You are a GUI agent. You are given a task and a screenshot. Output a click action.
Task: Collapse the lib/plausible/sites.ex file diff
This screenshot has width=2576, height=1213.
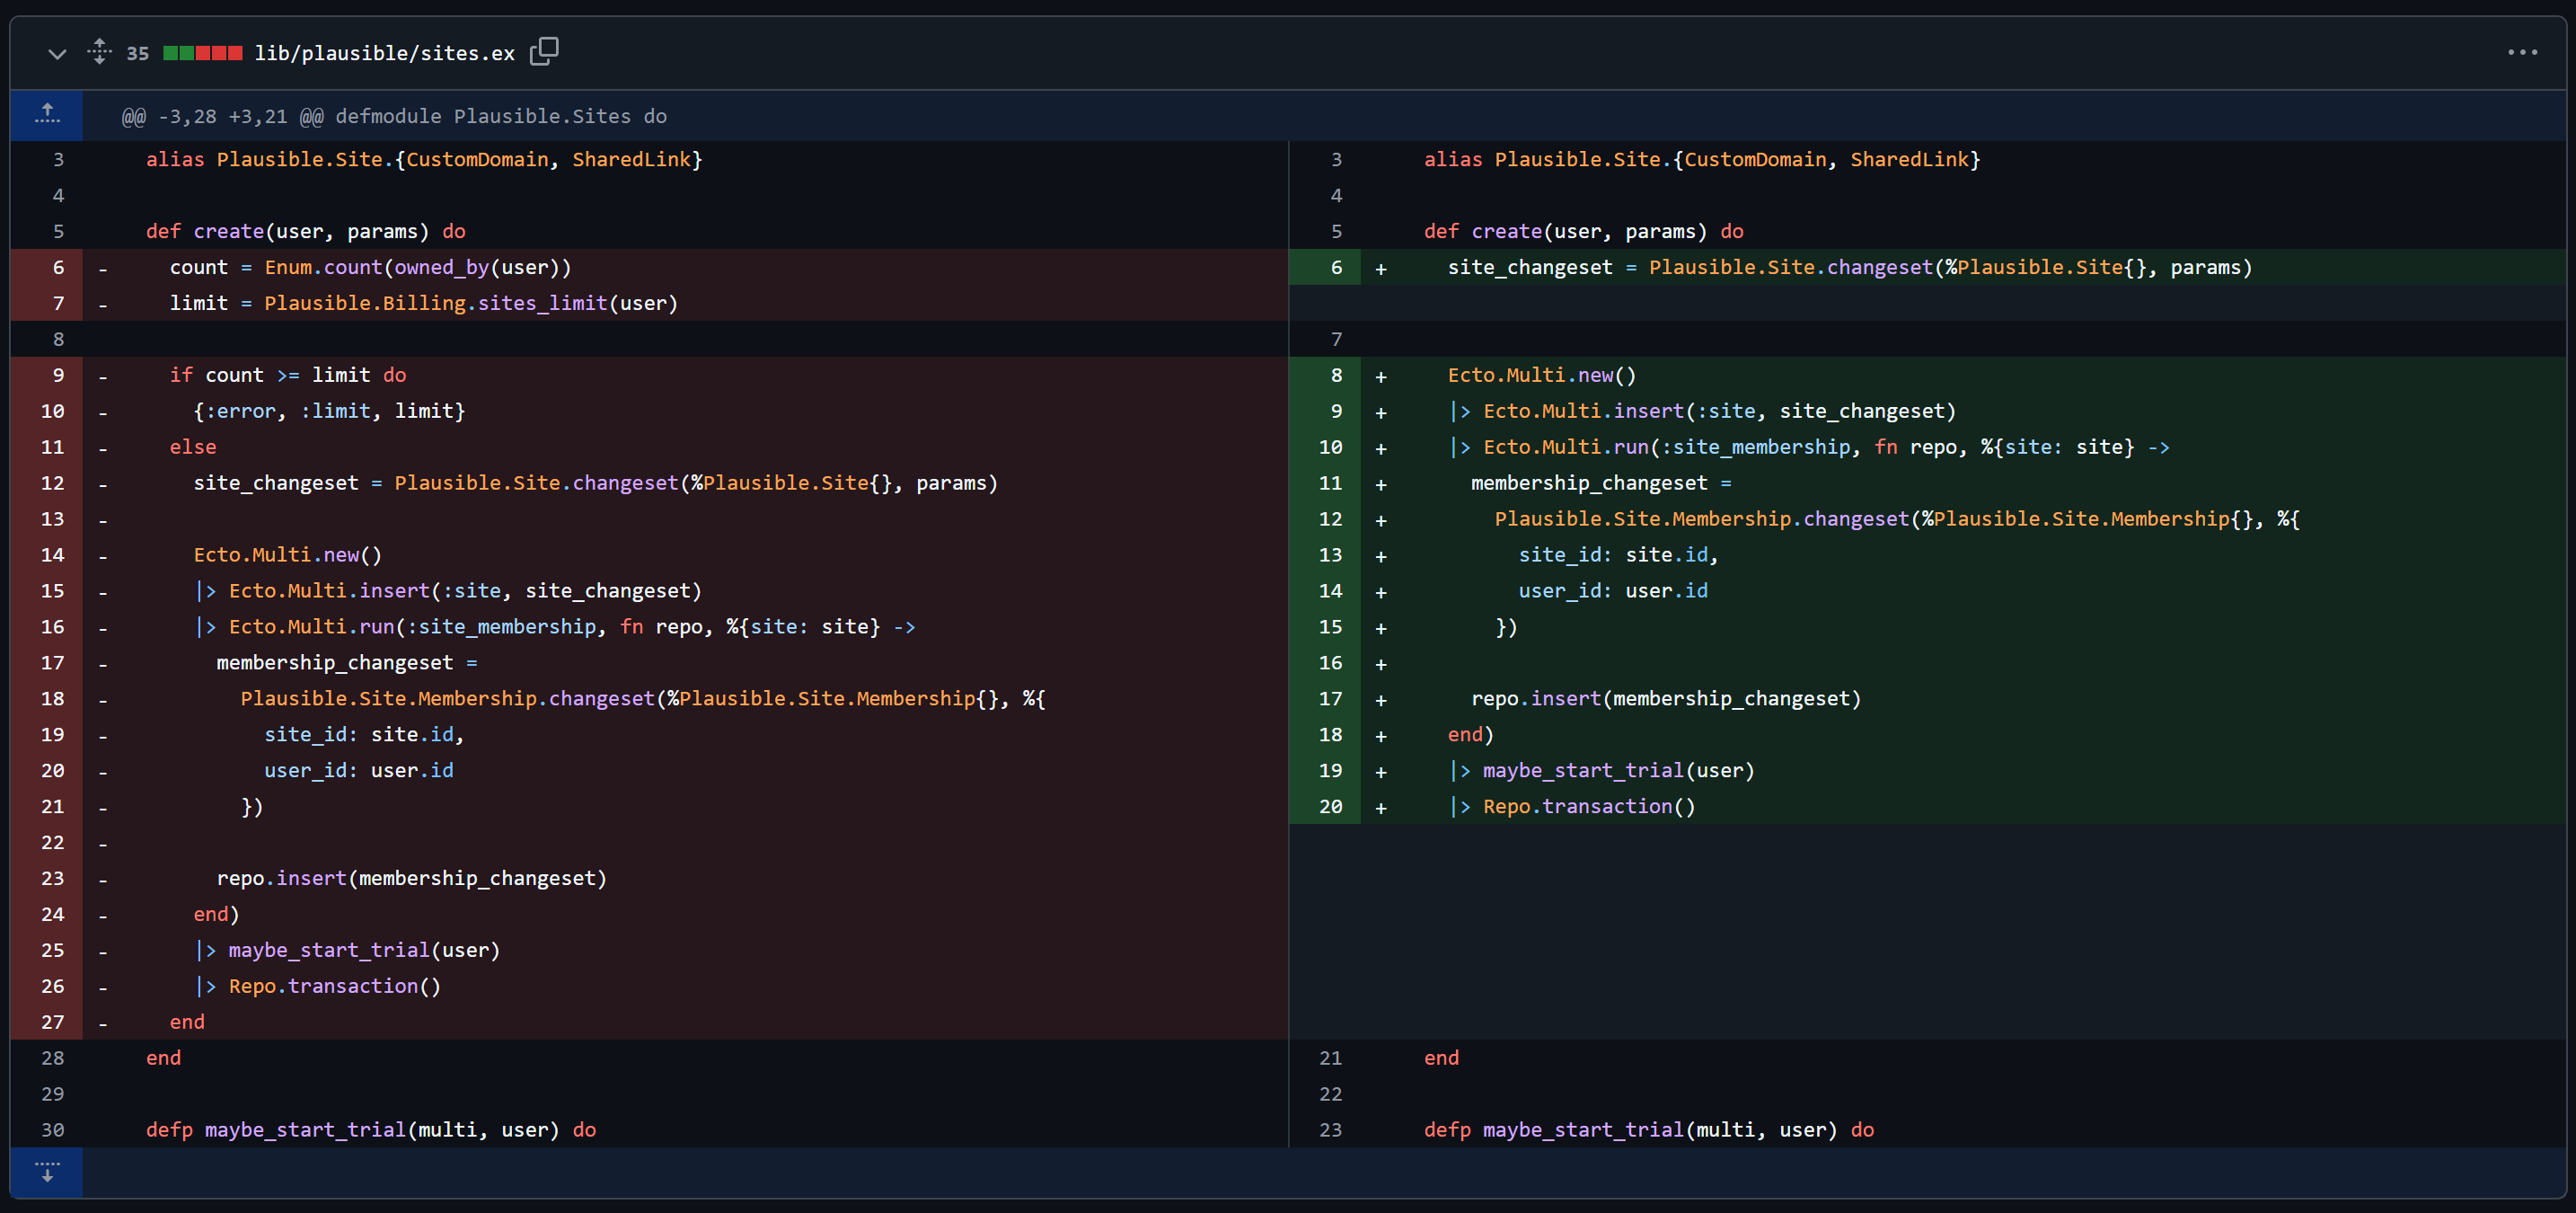(x=57, y=54)
